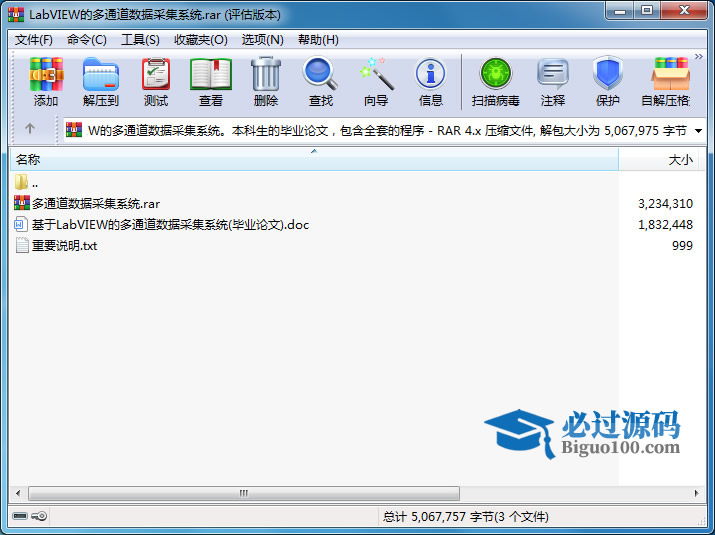715x535 pixels.
Task: Click the Word document icon of .doc file
Action: 21,224
